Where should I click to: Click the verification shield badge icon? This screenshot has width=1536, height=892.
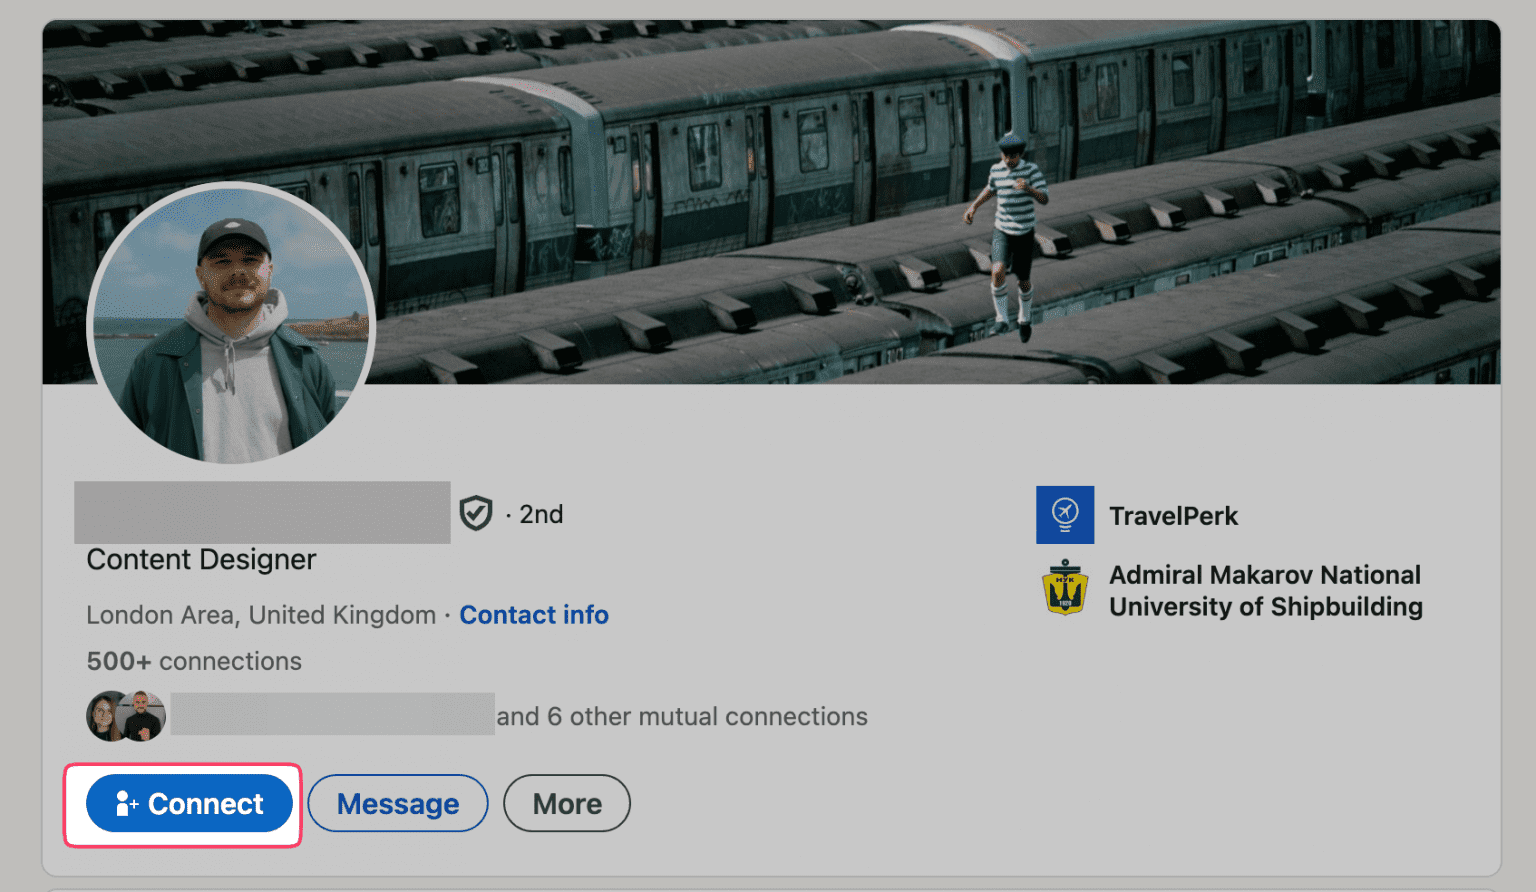476,513
